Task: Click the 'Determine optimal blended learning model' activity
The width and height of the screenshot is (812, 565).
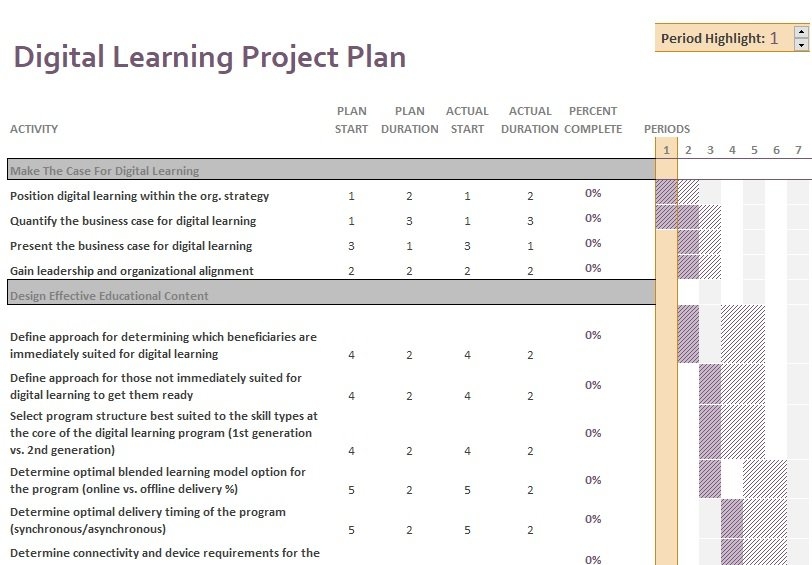Action: pos(158,480)
